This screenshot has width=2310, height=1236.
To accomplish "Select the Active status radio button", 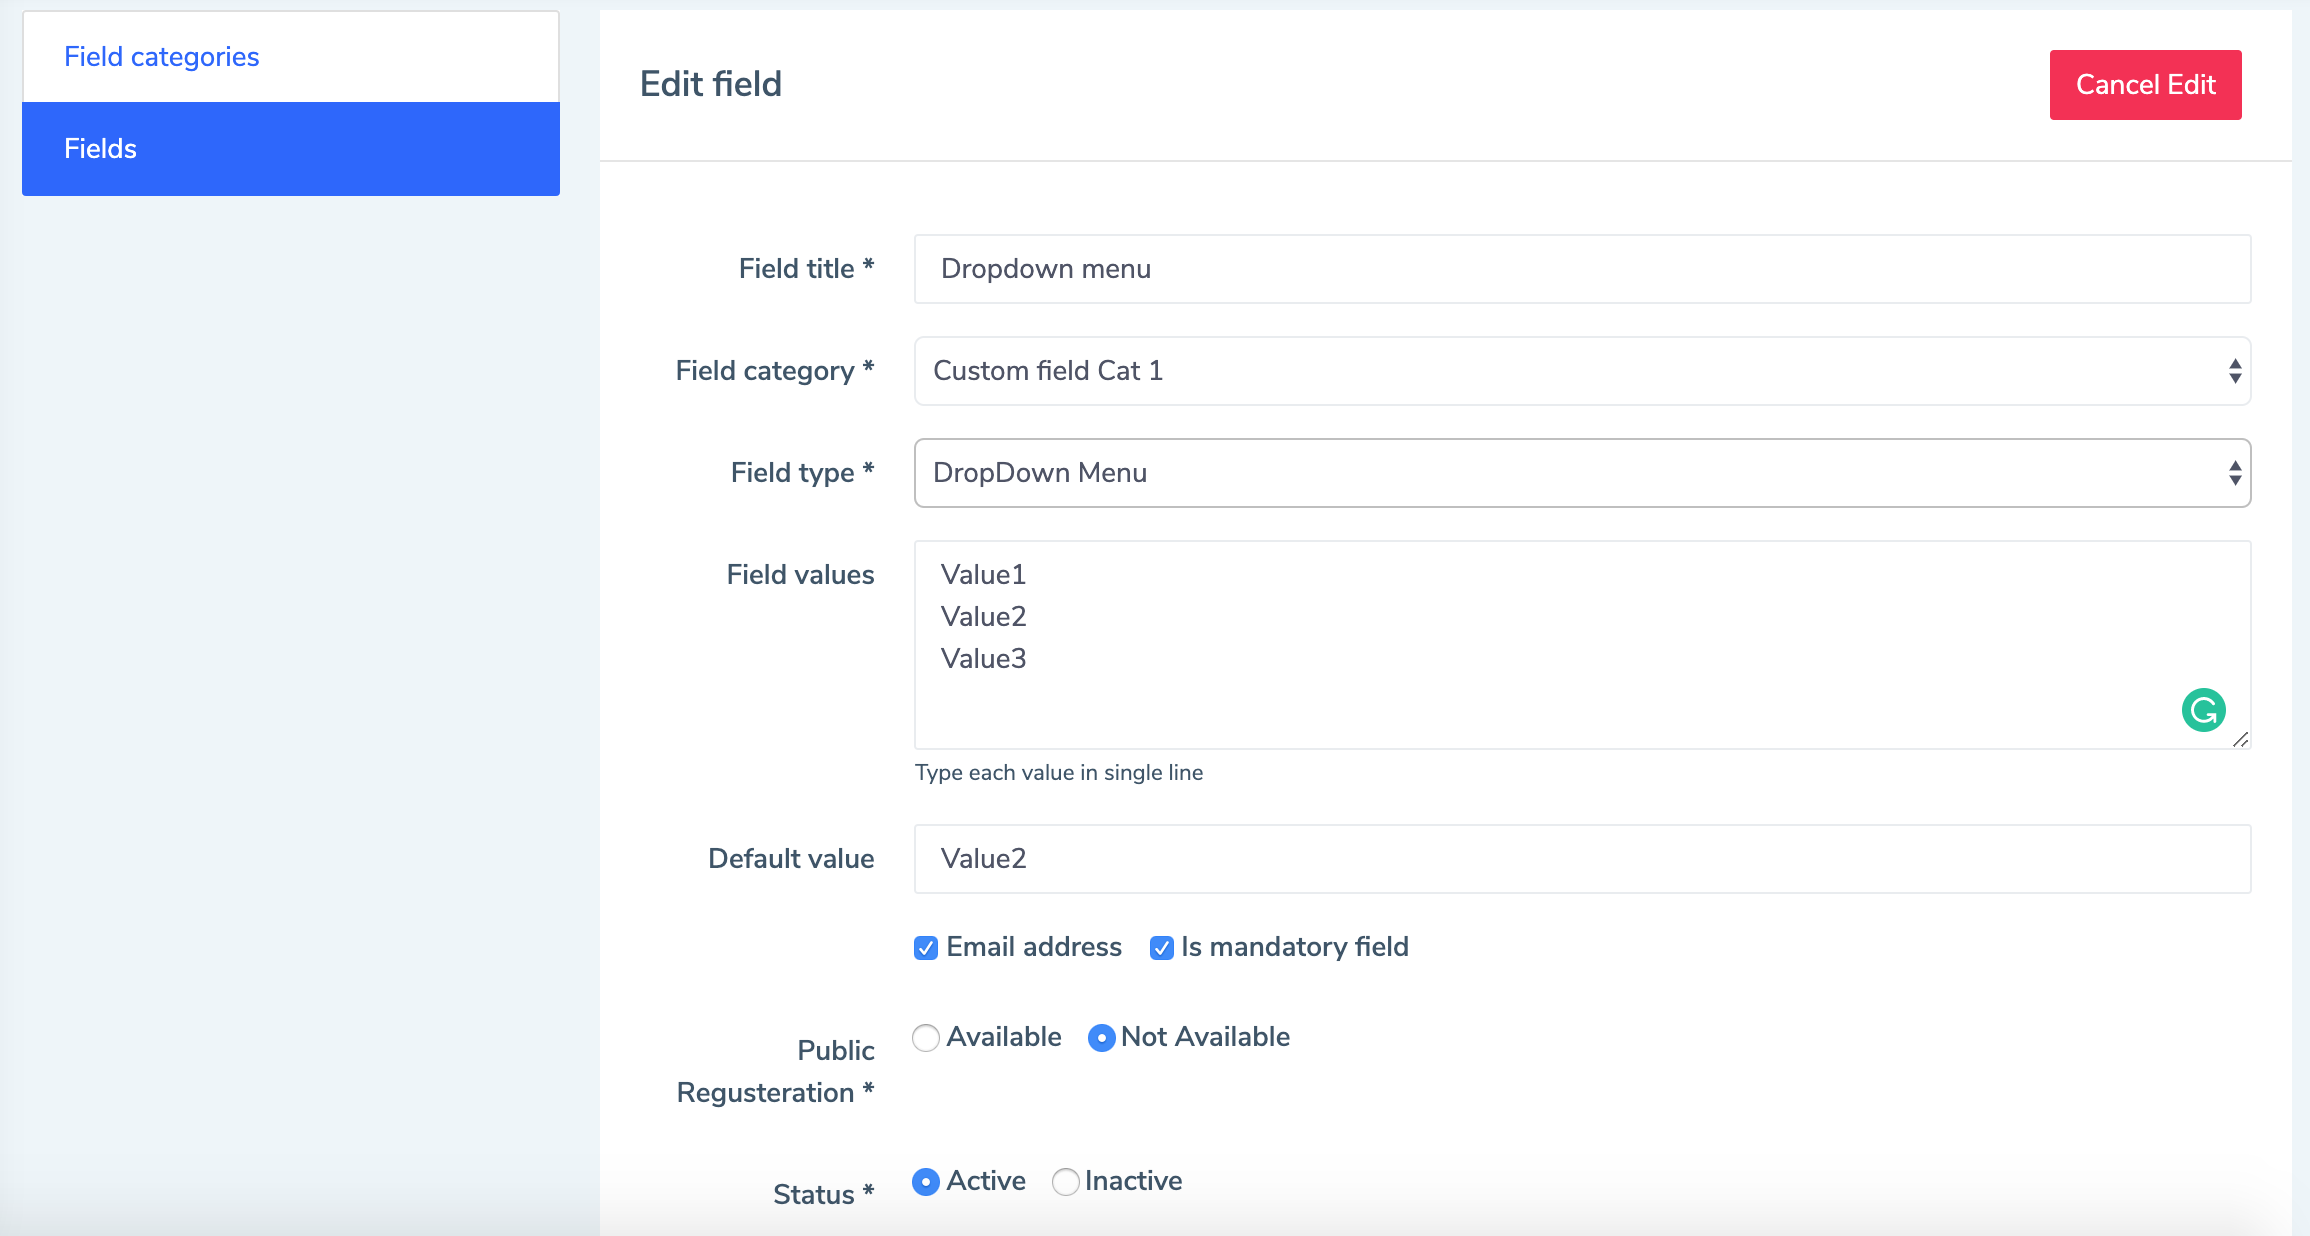I will pos(926,1182).
